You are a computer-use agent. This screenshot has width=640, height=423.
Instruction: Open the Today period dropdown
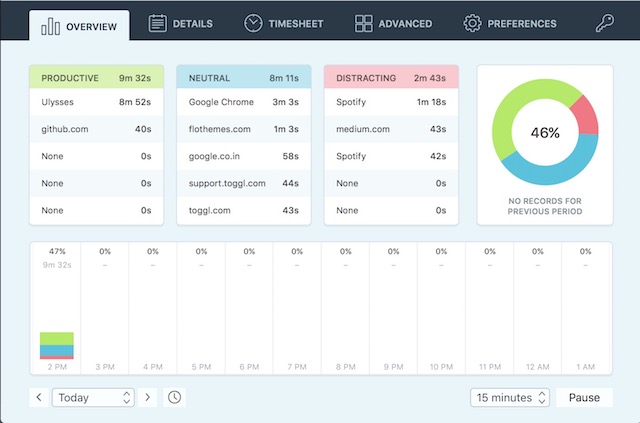click(x=94, y=397)
